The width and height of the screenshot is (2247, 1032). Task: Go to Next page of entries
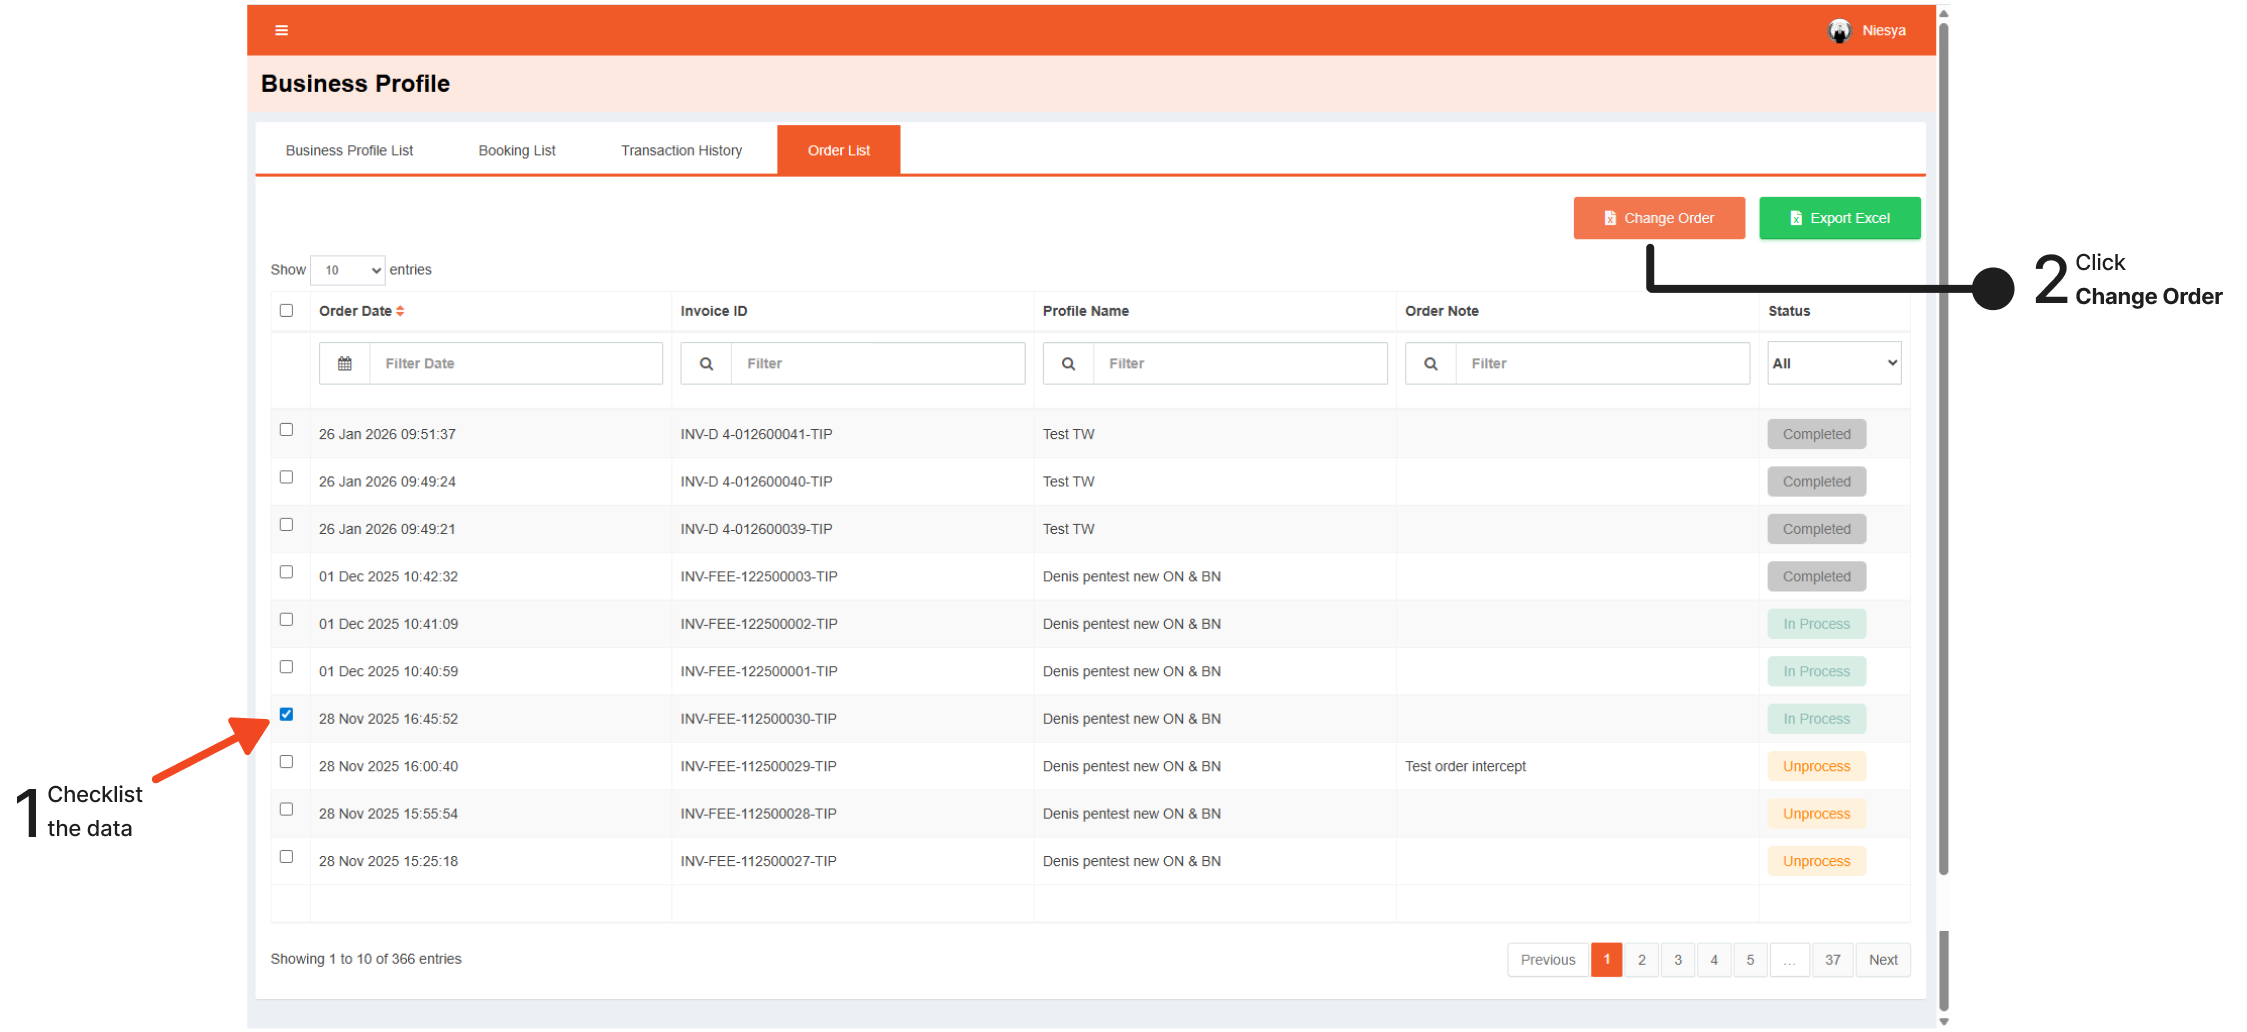click(1882, 960)
